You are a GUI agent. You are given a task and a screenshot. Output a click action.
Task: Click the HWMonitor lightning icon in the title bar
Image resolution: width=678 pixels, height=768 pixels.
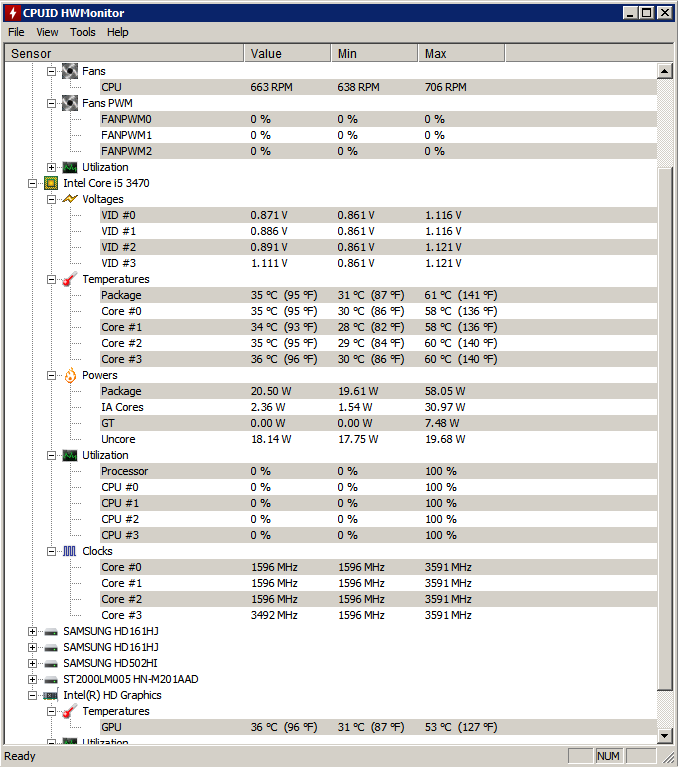coord(13,13)
